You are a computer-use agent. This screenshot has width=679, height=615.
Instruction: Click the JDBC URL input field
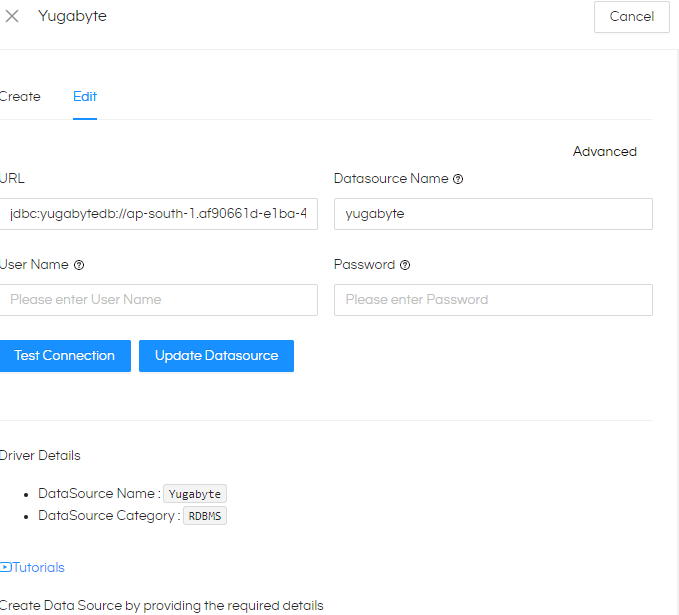coord(158,214)
